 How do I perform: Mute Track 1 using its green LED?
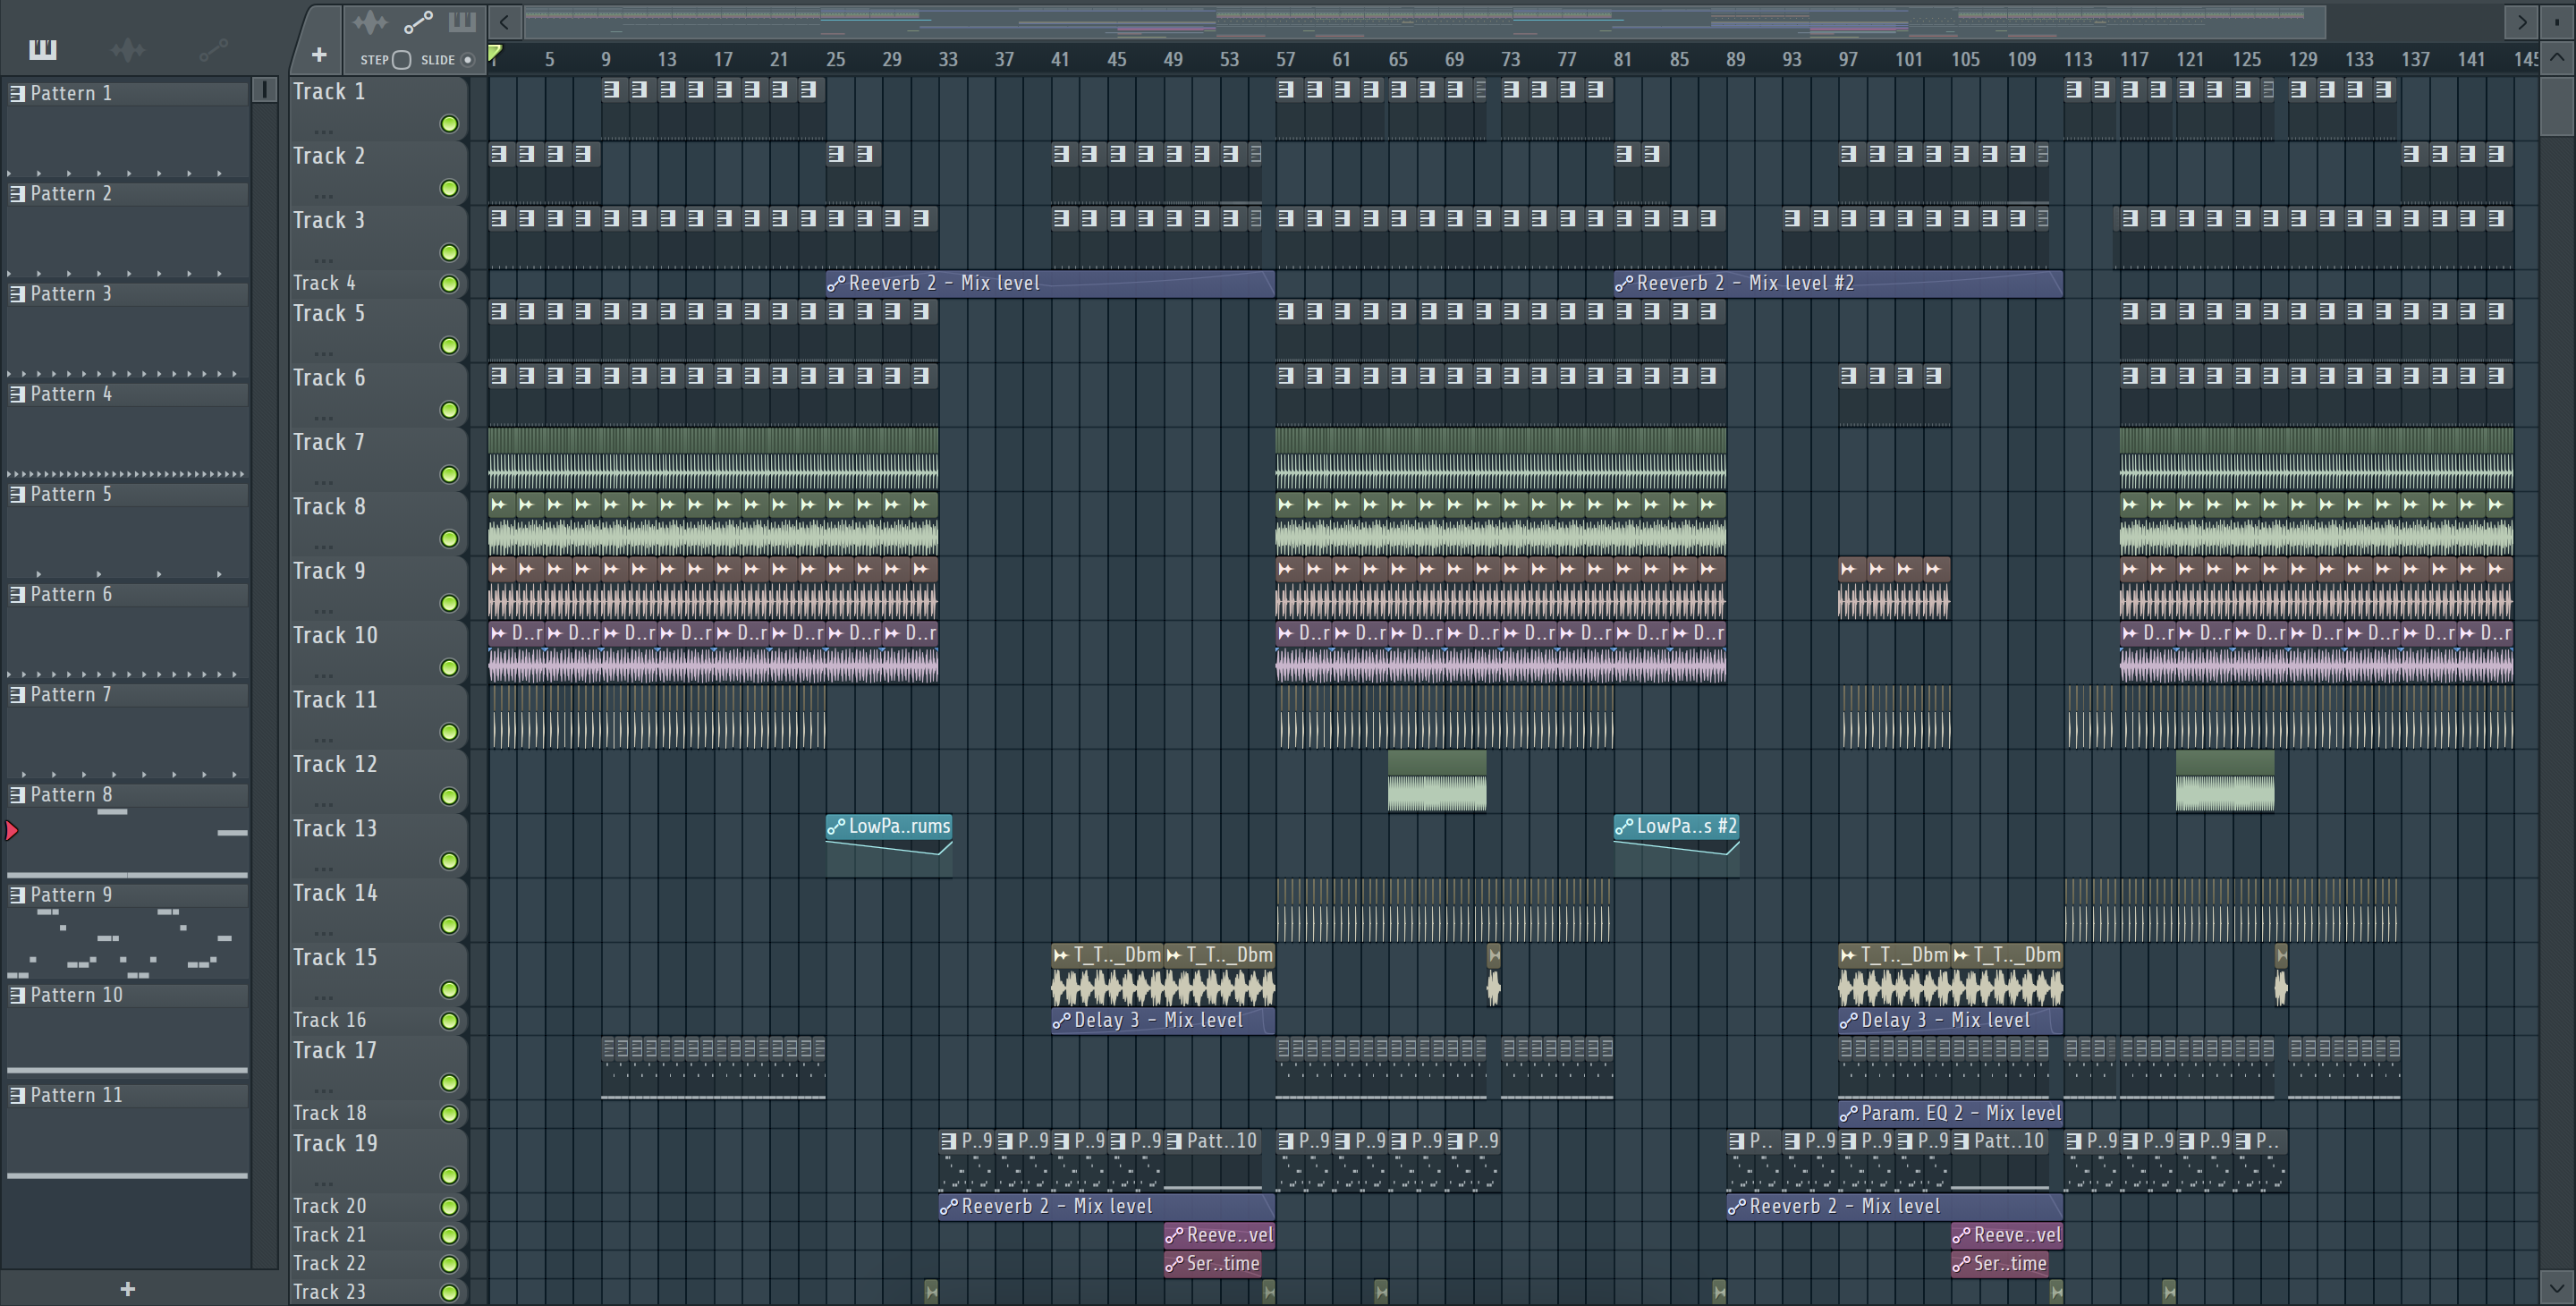[x=449, y=124]
